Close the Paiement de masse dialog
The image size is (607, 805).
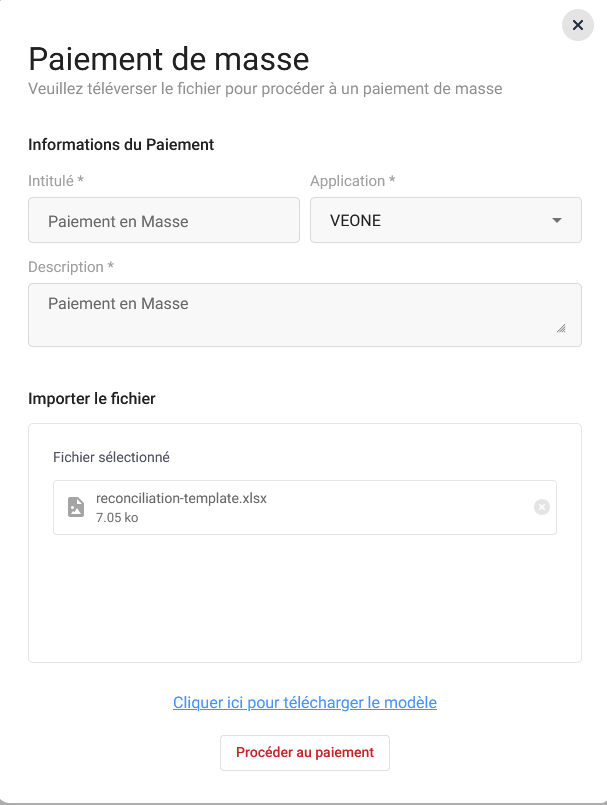coord(578,25)
